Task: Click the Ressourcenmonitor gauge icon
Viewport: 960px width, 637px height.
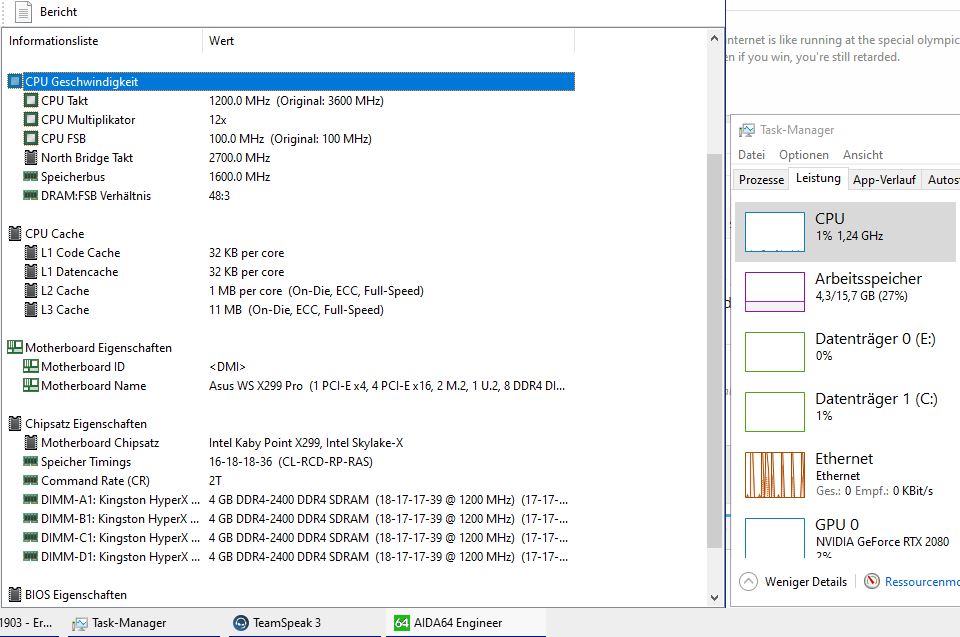Action: [872, 581]
